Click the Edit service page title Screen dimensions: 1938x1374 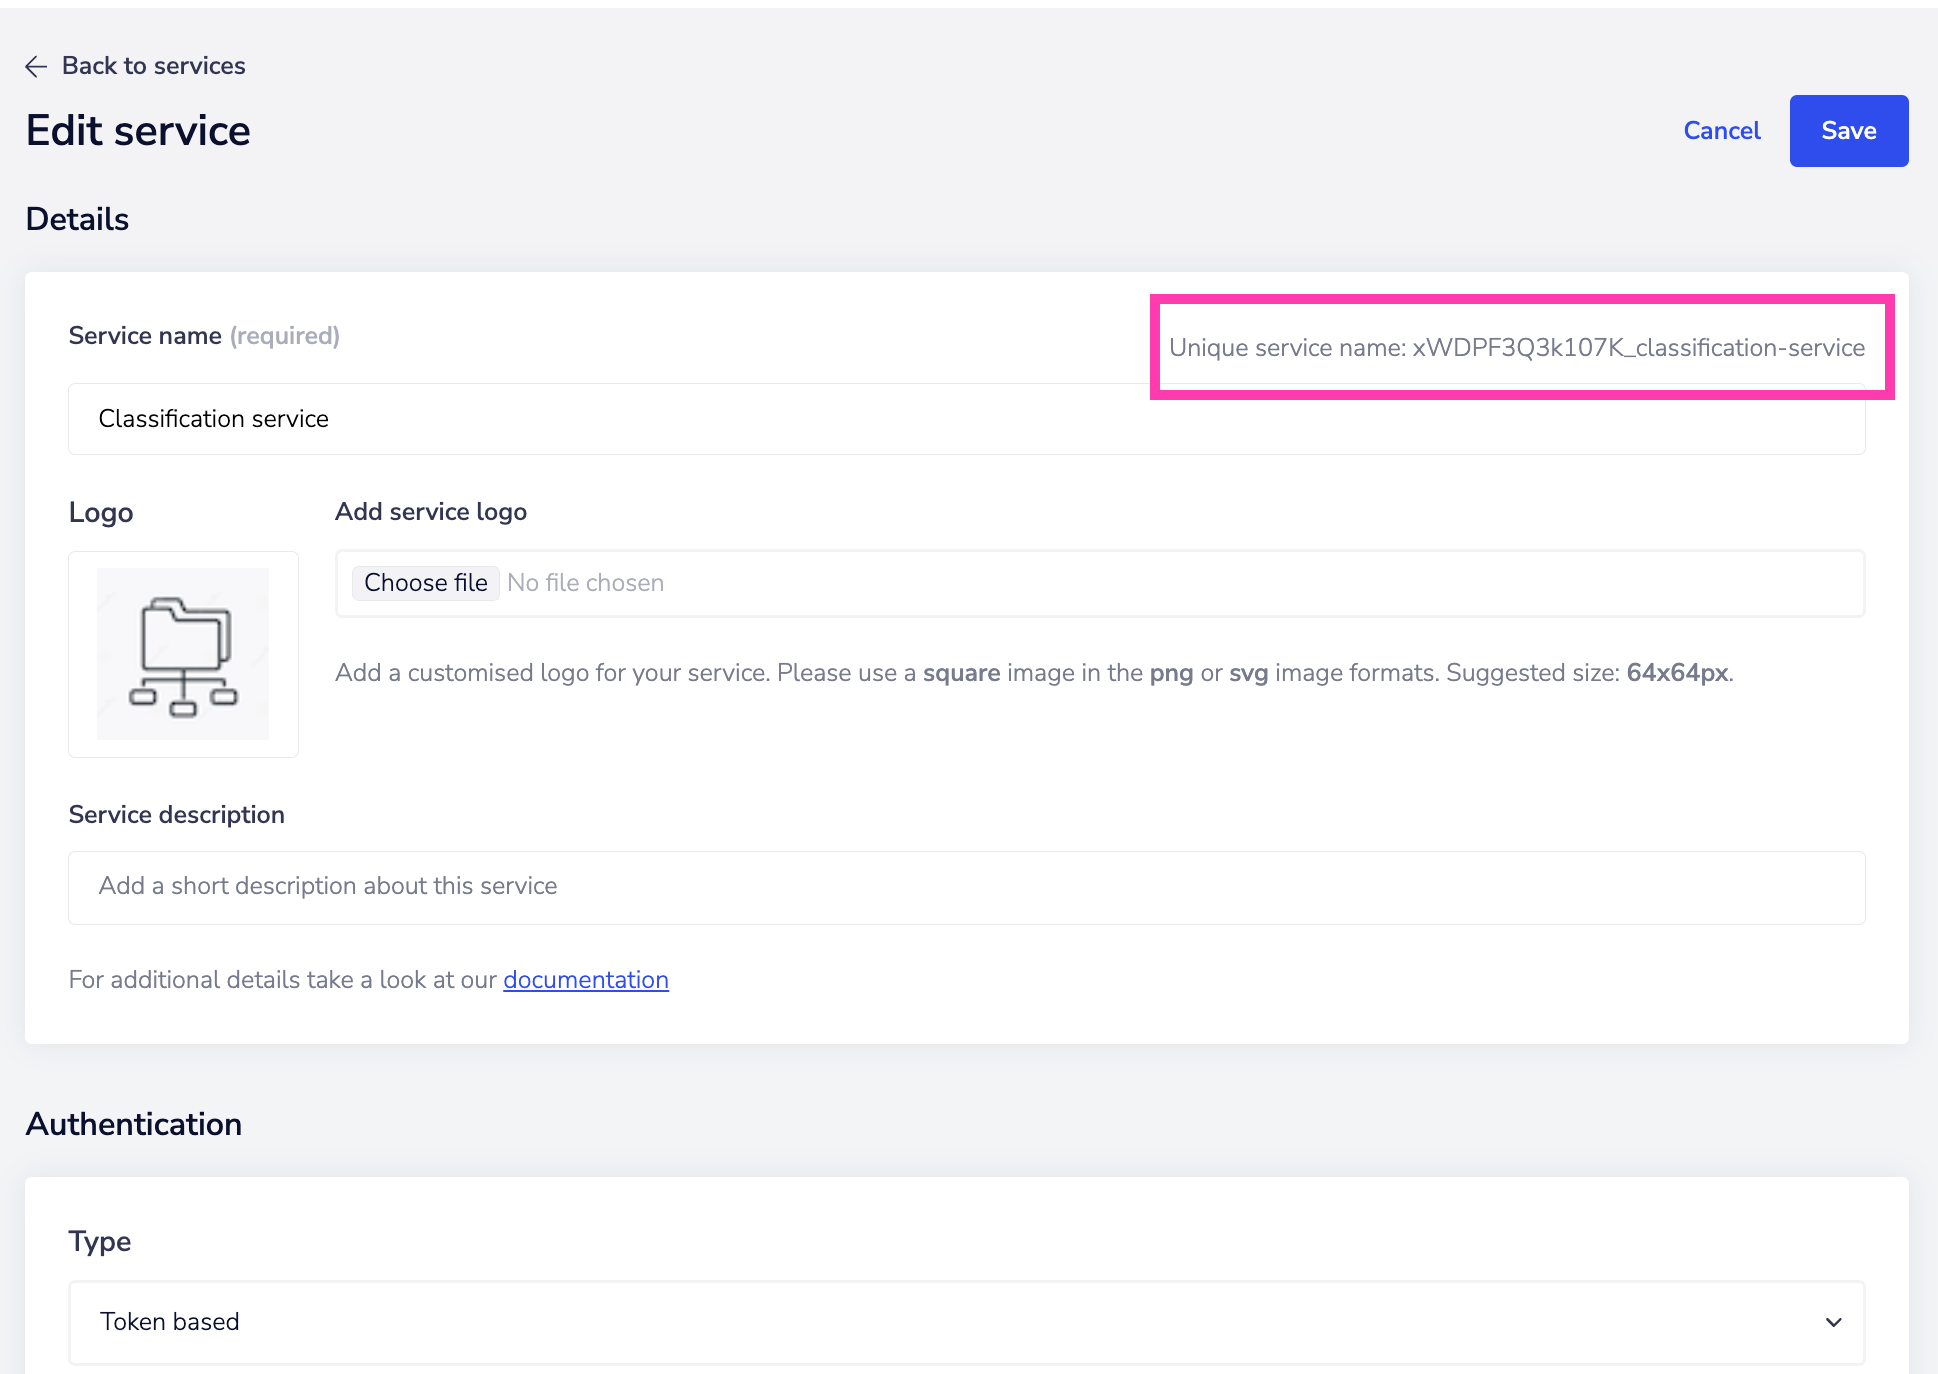coord(138,130)
